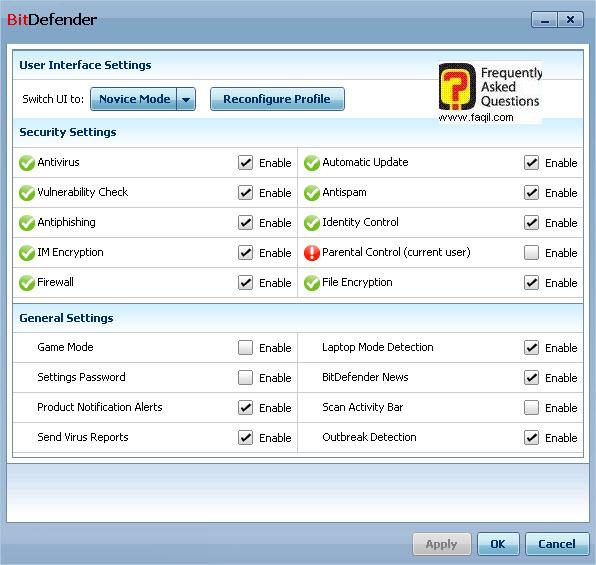Click Cancel to discard changes

[x=557, y=544]
